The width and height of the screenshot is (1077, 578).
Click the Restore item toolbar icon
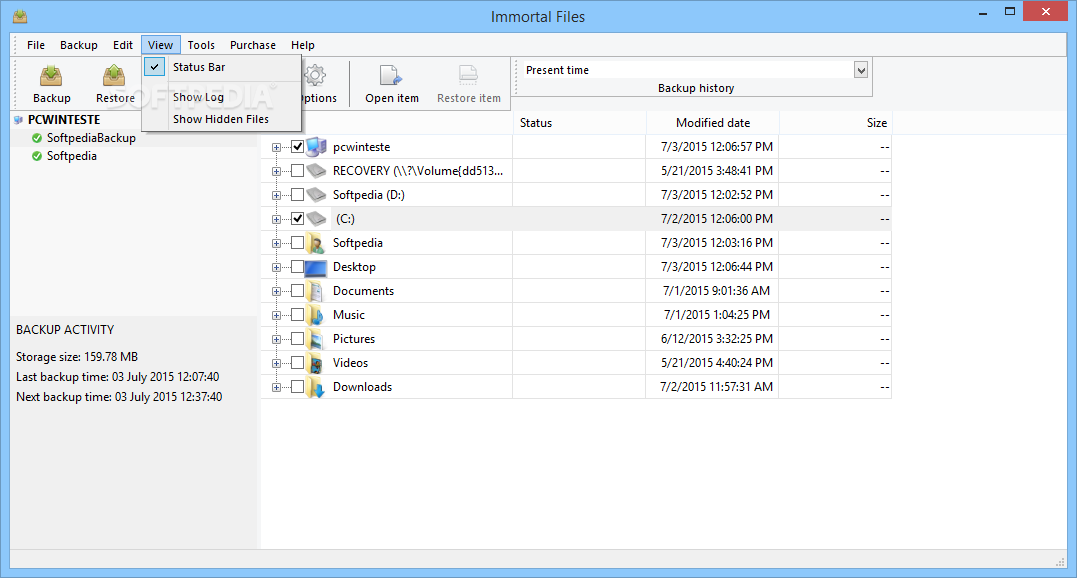pyautogui.click(x=468, y=76)
